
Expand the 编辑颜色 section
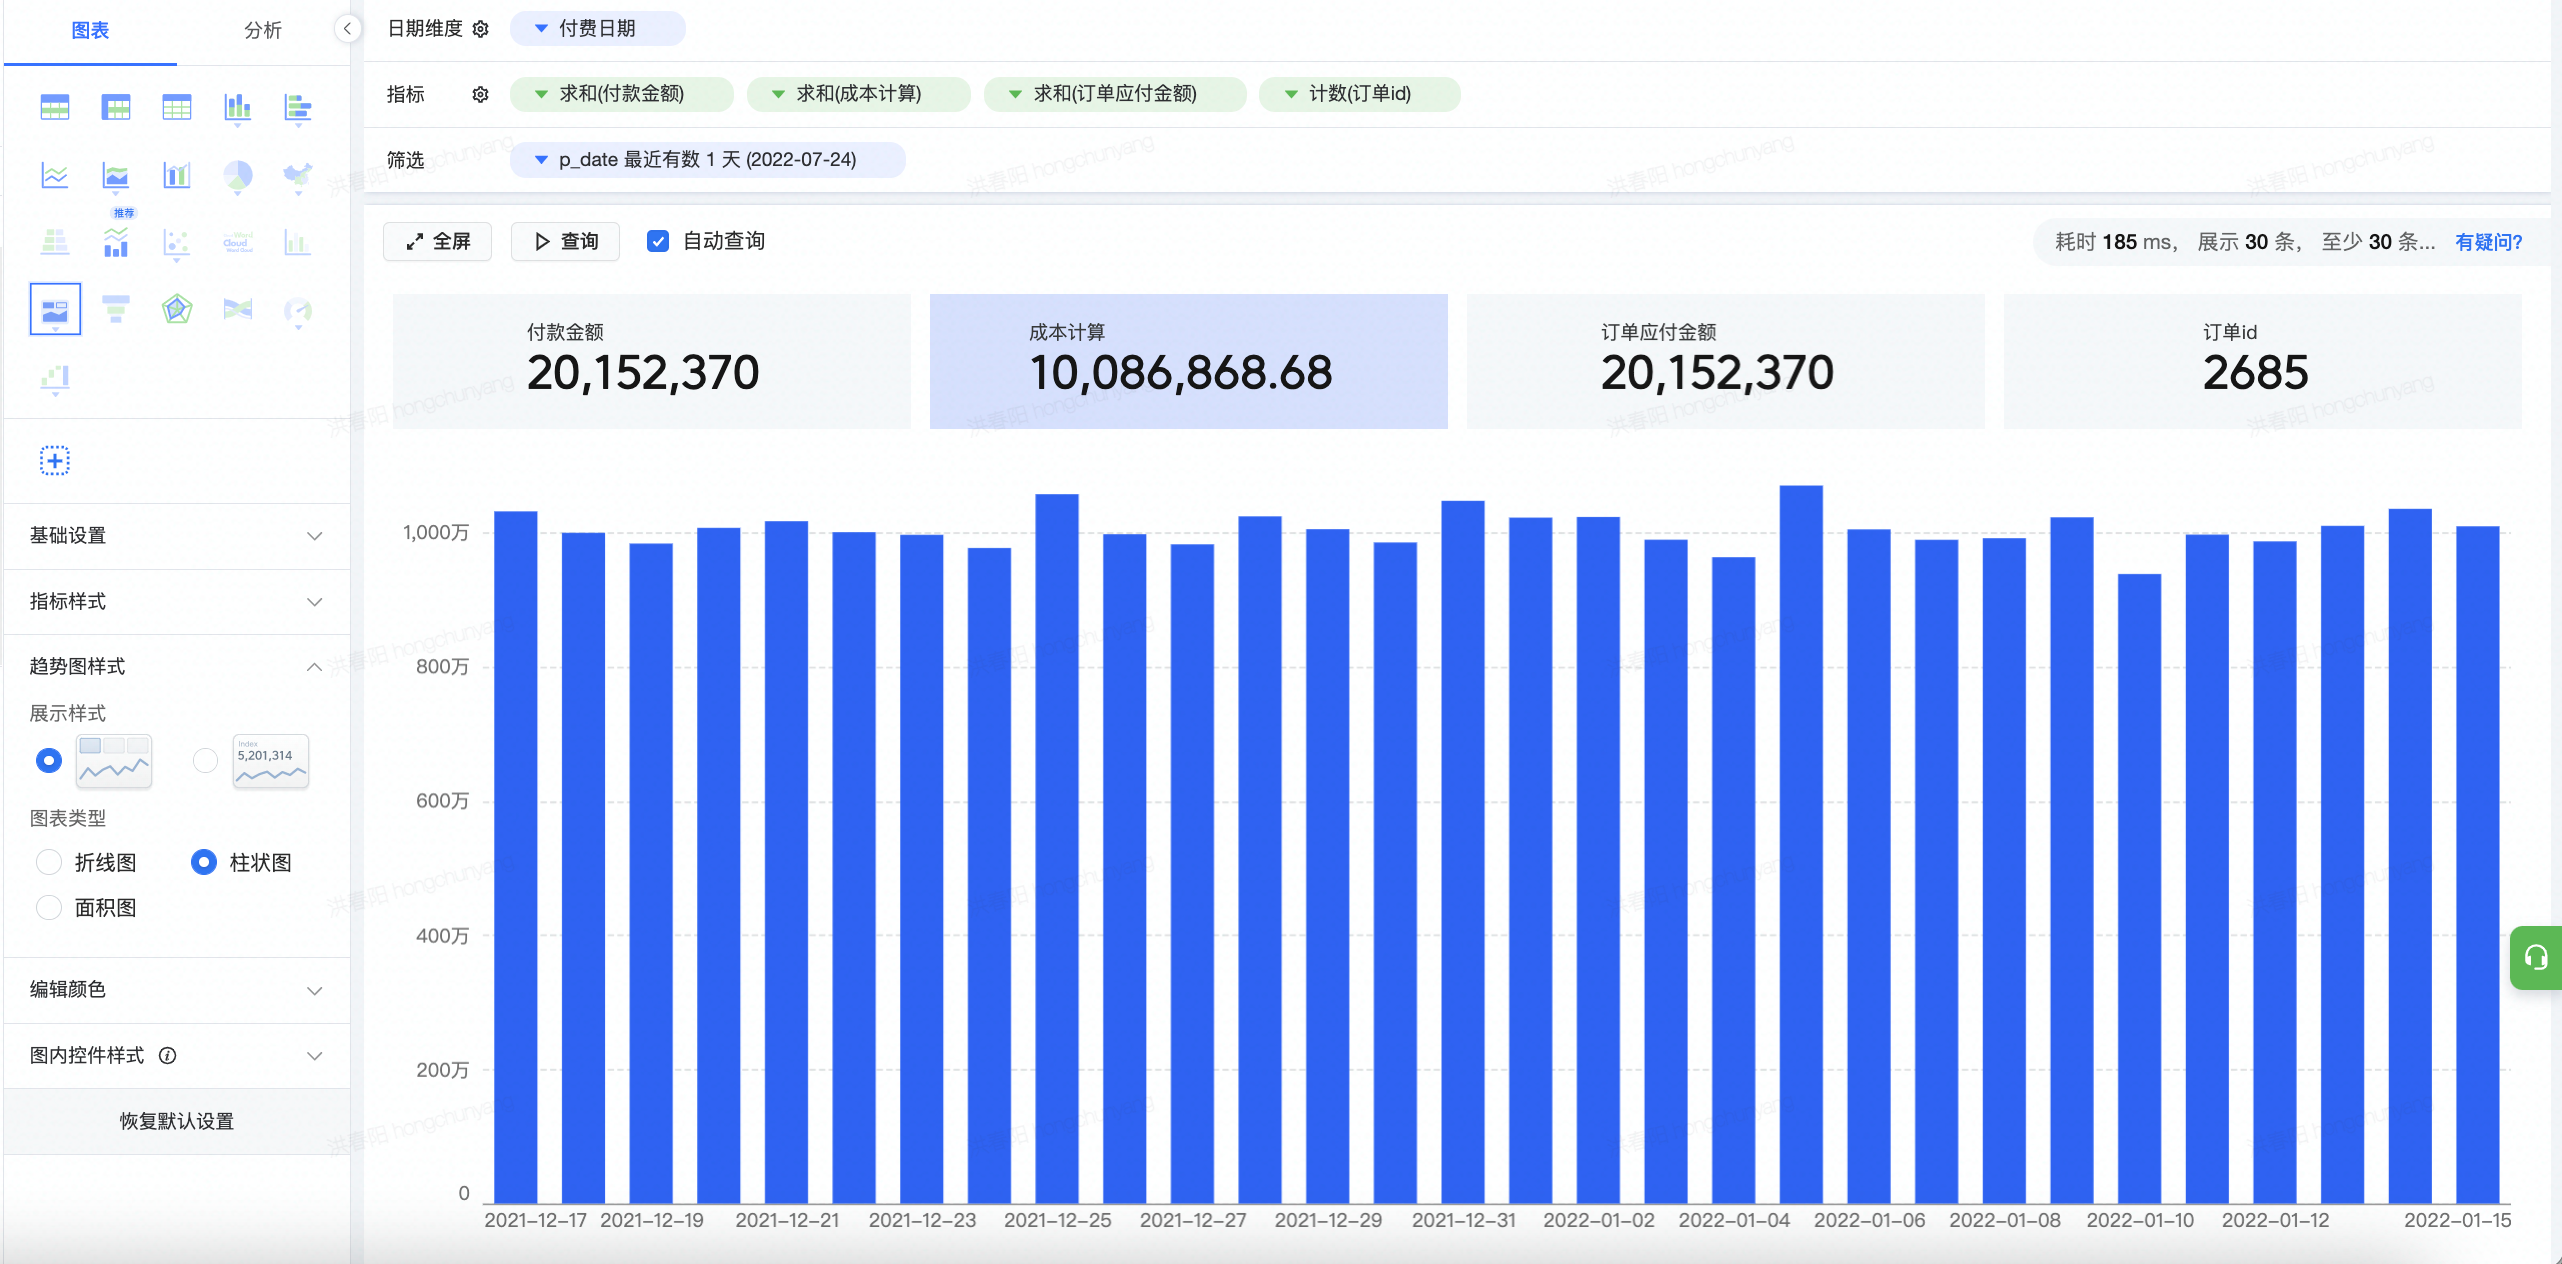(x=176, y=989)
